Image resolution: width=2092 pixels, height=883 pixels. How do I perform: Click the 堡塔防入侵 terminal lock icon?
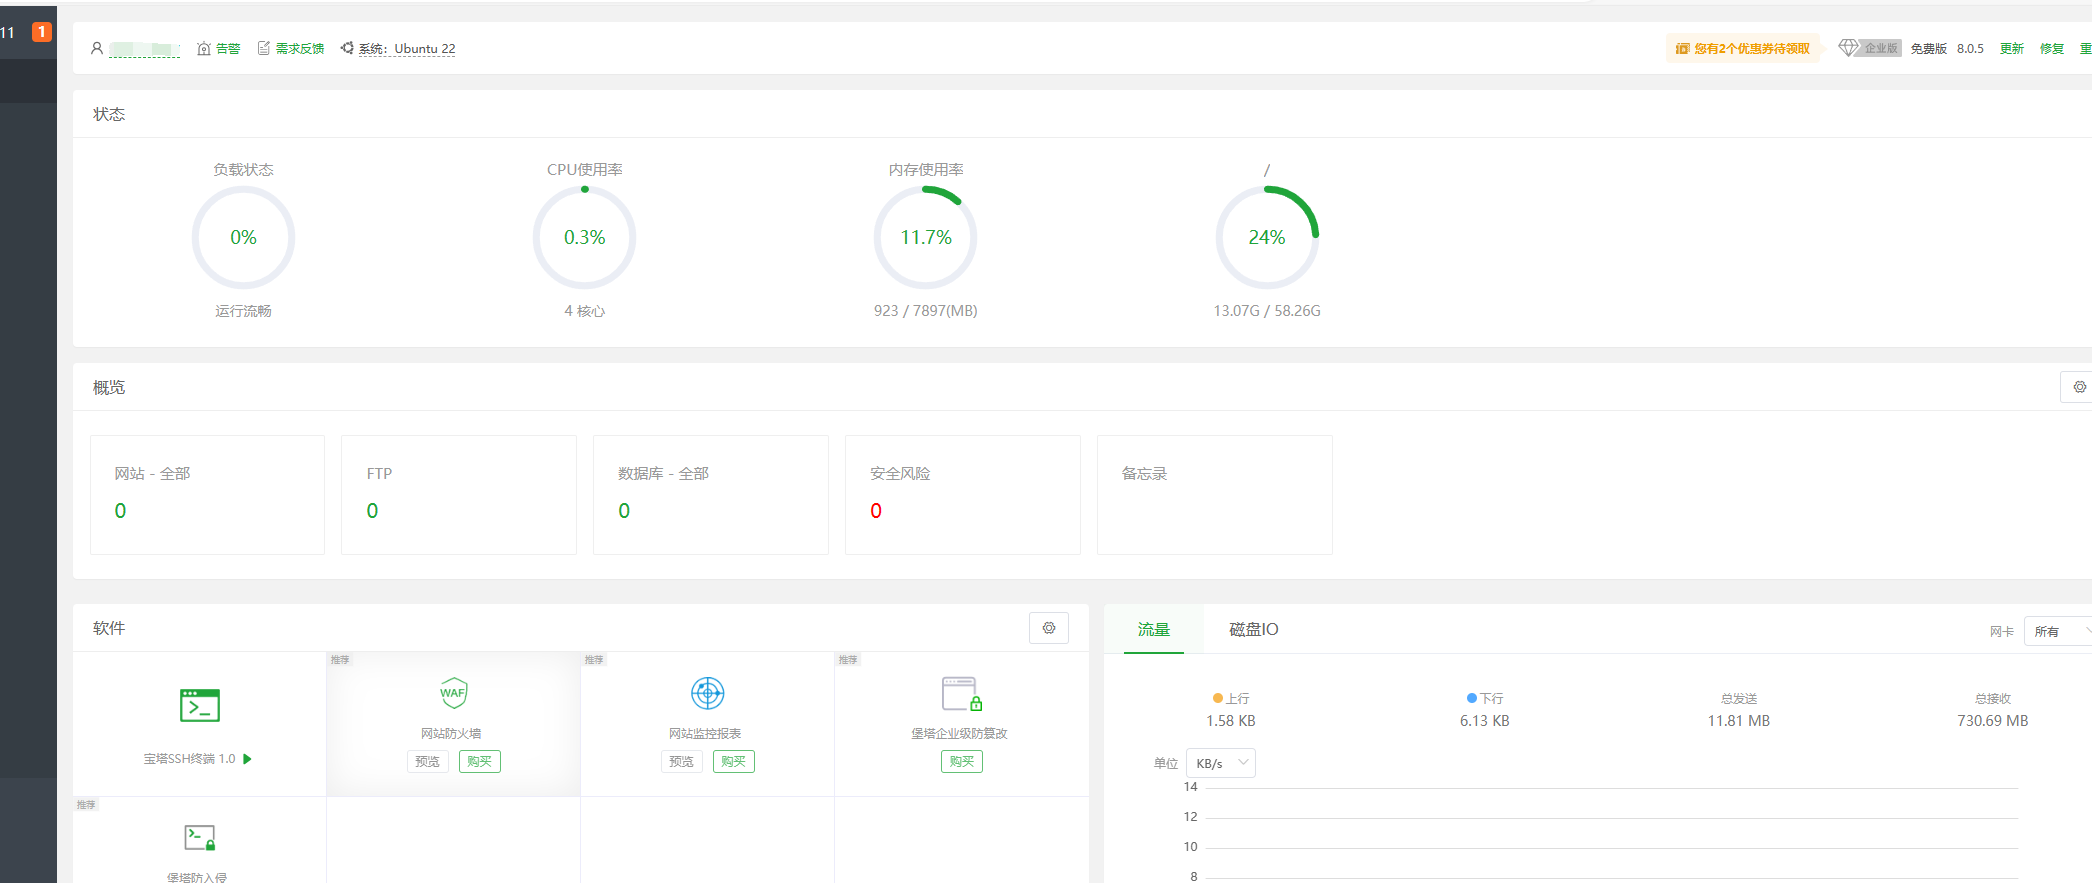pos(200,838)
